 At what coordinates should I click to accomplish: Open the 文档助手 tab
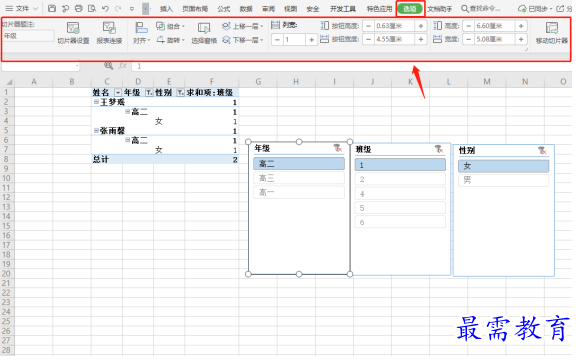point(440,9)
